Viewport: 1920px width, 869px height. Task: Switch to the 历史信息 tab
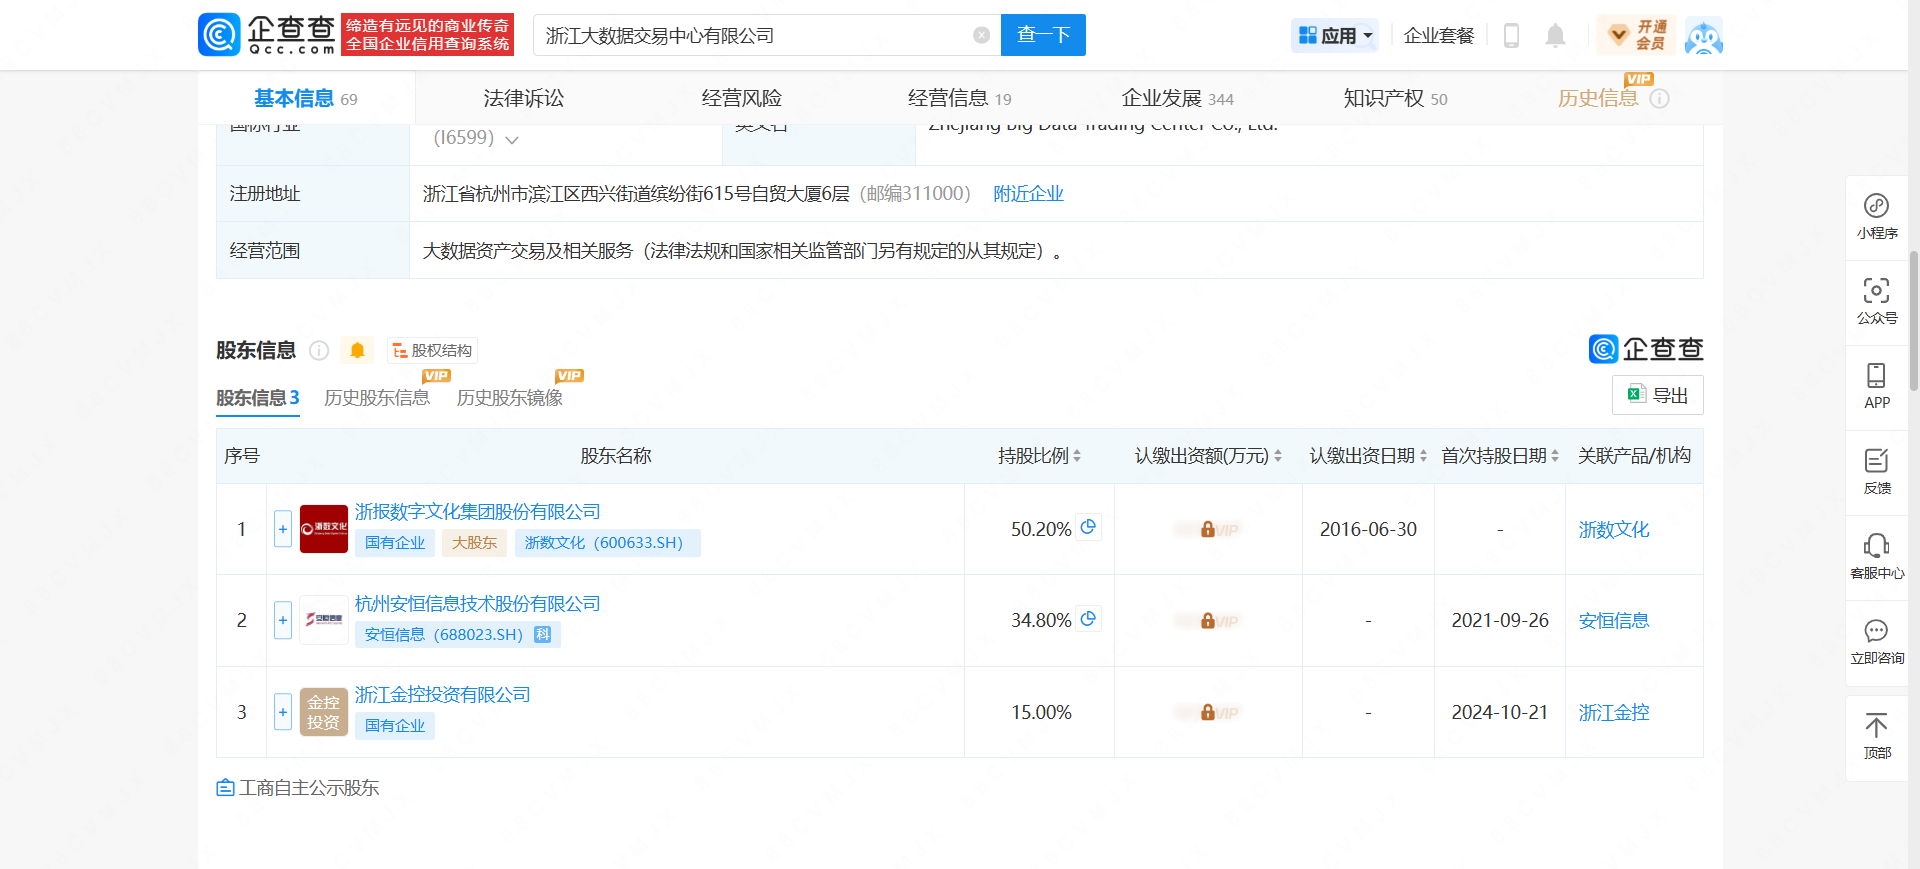click(x=1598, y=98)
